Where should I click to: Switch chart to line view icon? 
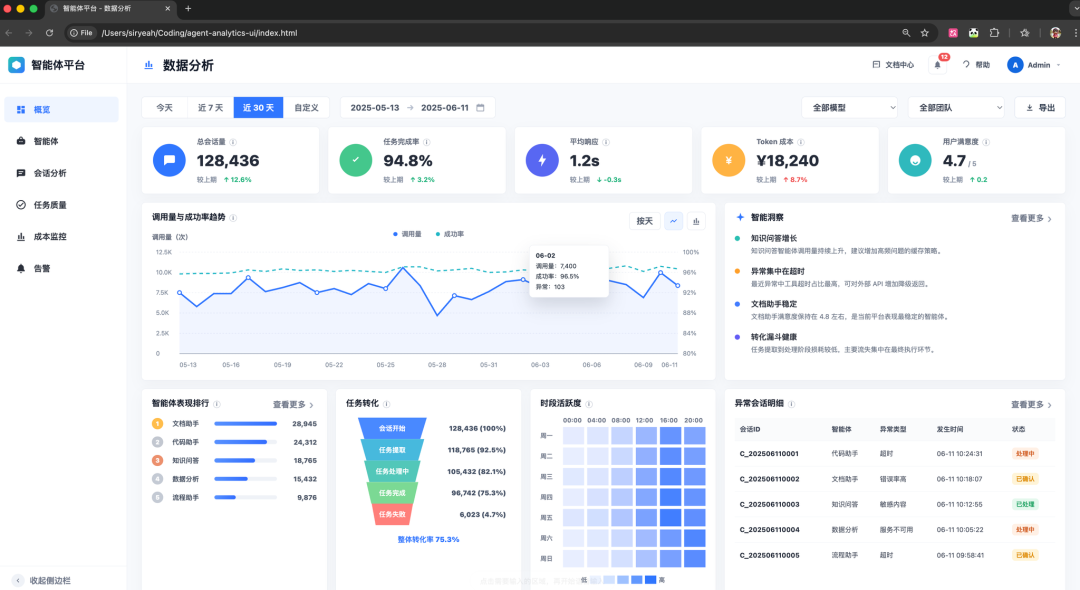(674, 221)
